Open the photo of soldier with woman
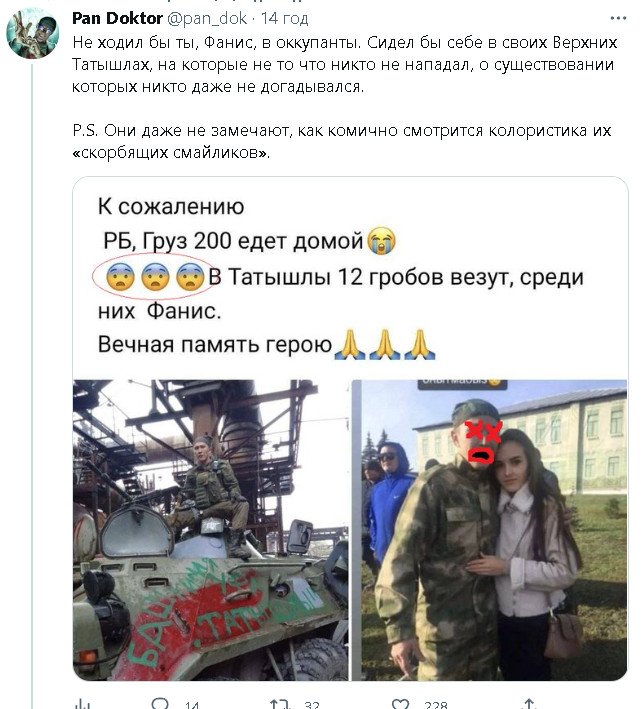This screenshot has width=642, height=709. pyautogui.click(x=490, y=530)
